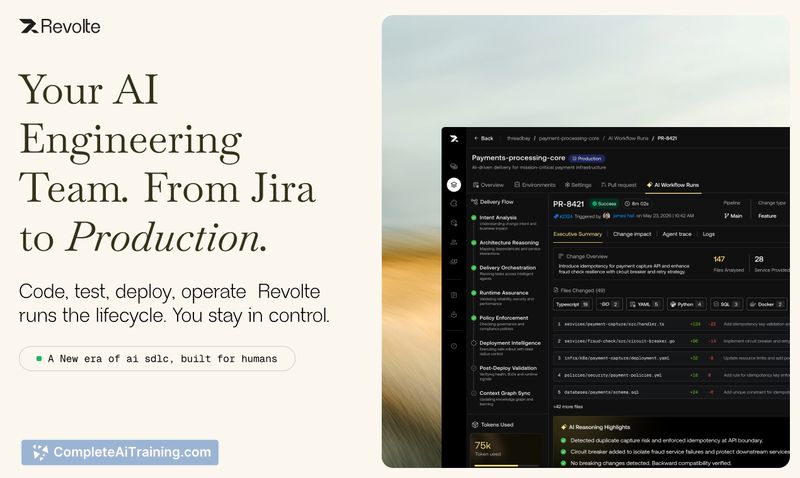Click the 75k tokens used progress bar
The height and width of the screenshot is (478, 800).
pyautogui.click(x=506, y=465)
